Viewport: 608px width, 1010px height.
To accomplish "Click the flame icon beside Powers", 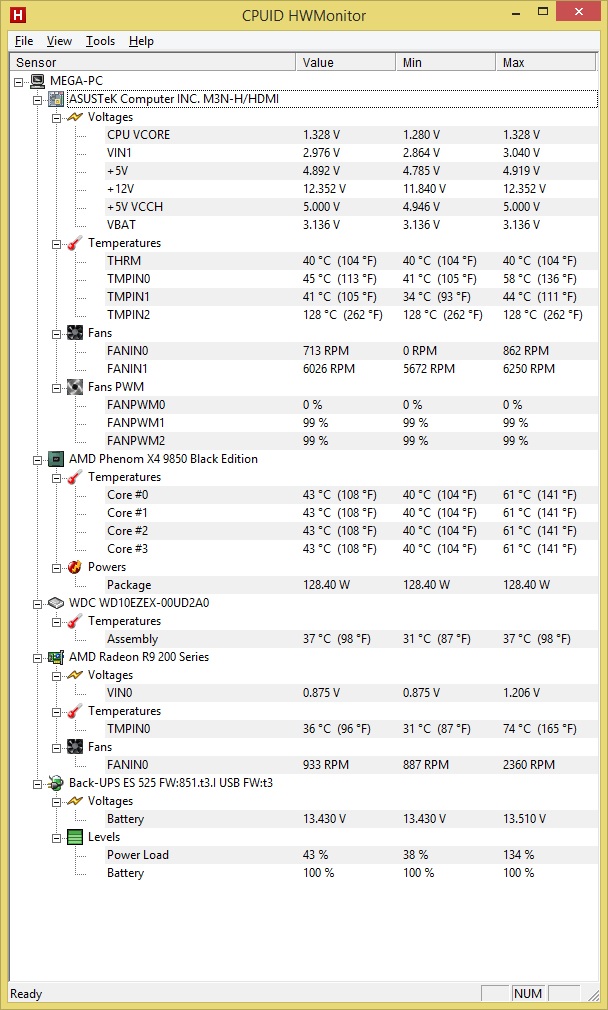I will [x=75, y=567].
